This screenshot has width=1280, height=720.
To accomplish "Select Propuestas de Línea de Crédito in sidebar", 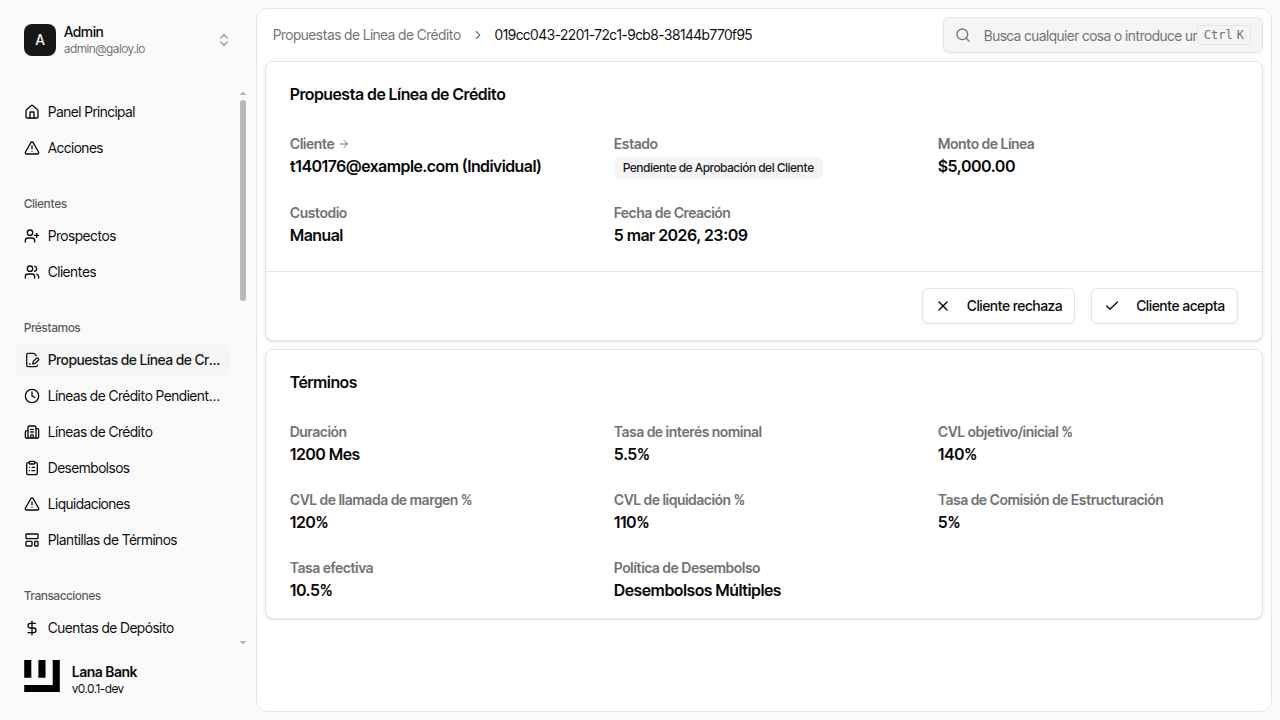I will coord(122,359).
